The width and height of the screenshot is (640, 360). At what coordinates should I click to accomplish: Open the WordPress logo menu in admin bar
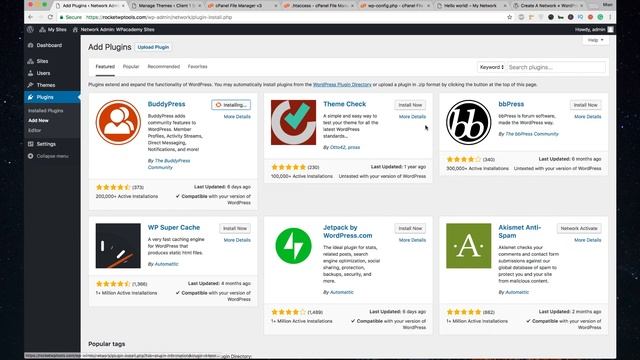tap(30, 29)
